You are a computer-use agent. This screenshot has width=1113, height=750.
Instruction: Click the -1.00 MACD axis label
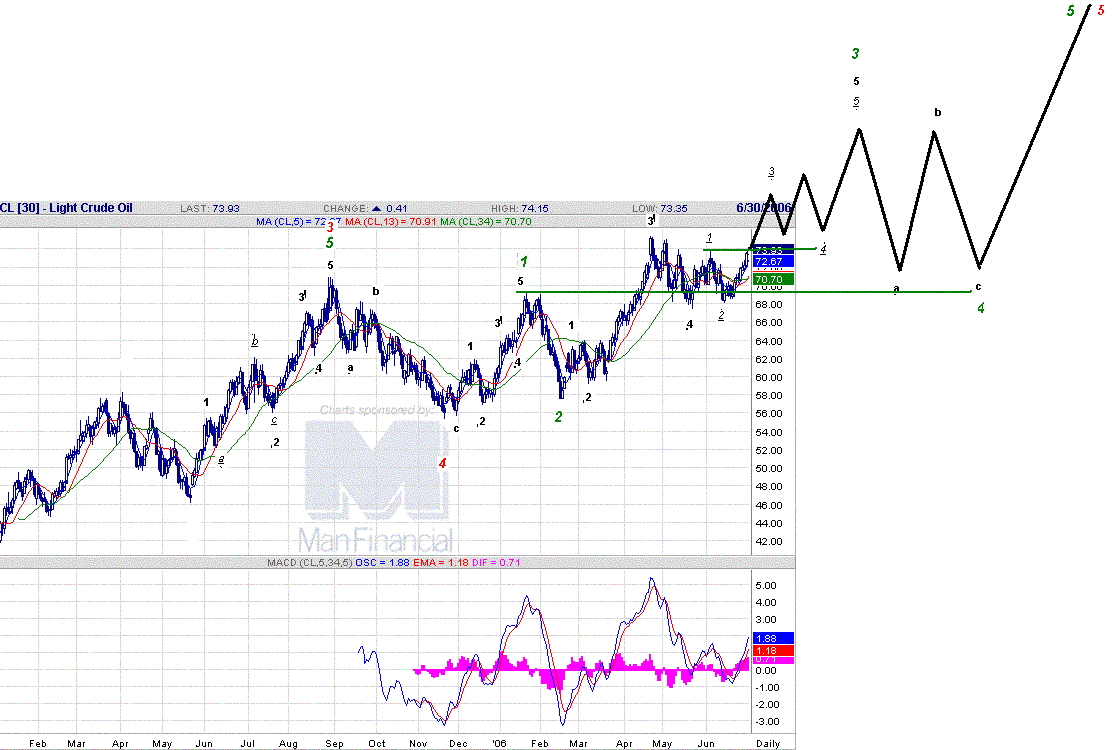tap(766, 688)
